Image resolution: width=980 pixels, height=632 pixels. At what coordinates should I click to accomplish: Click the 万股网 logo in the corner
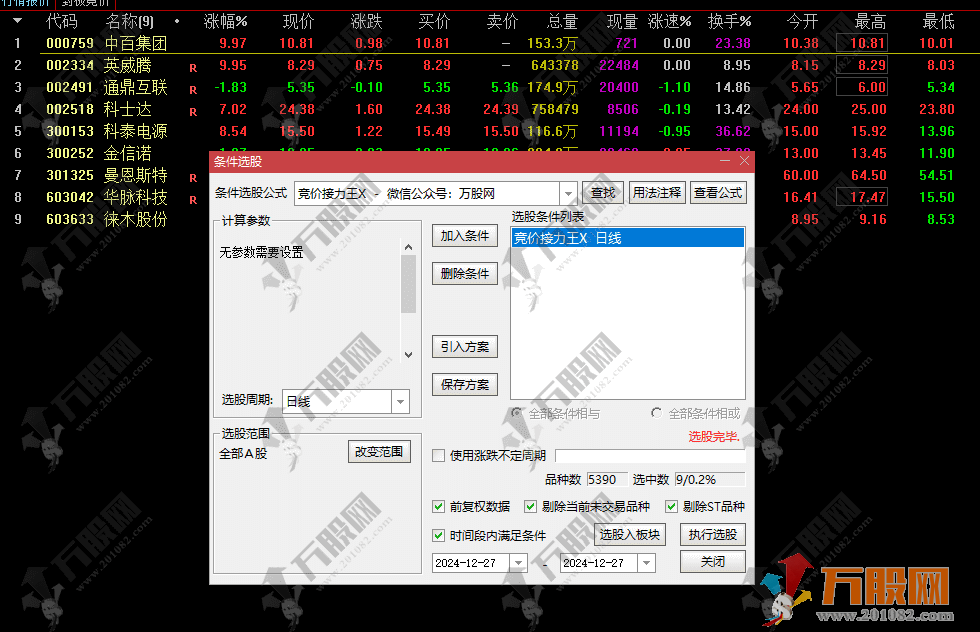tap(856, 591)
